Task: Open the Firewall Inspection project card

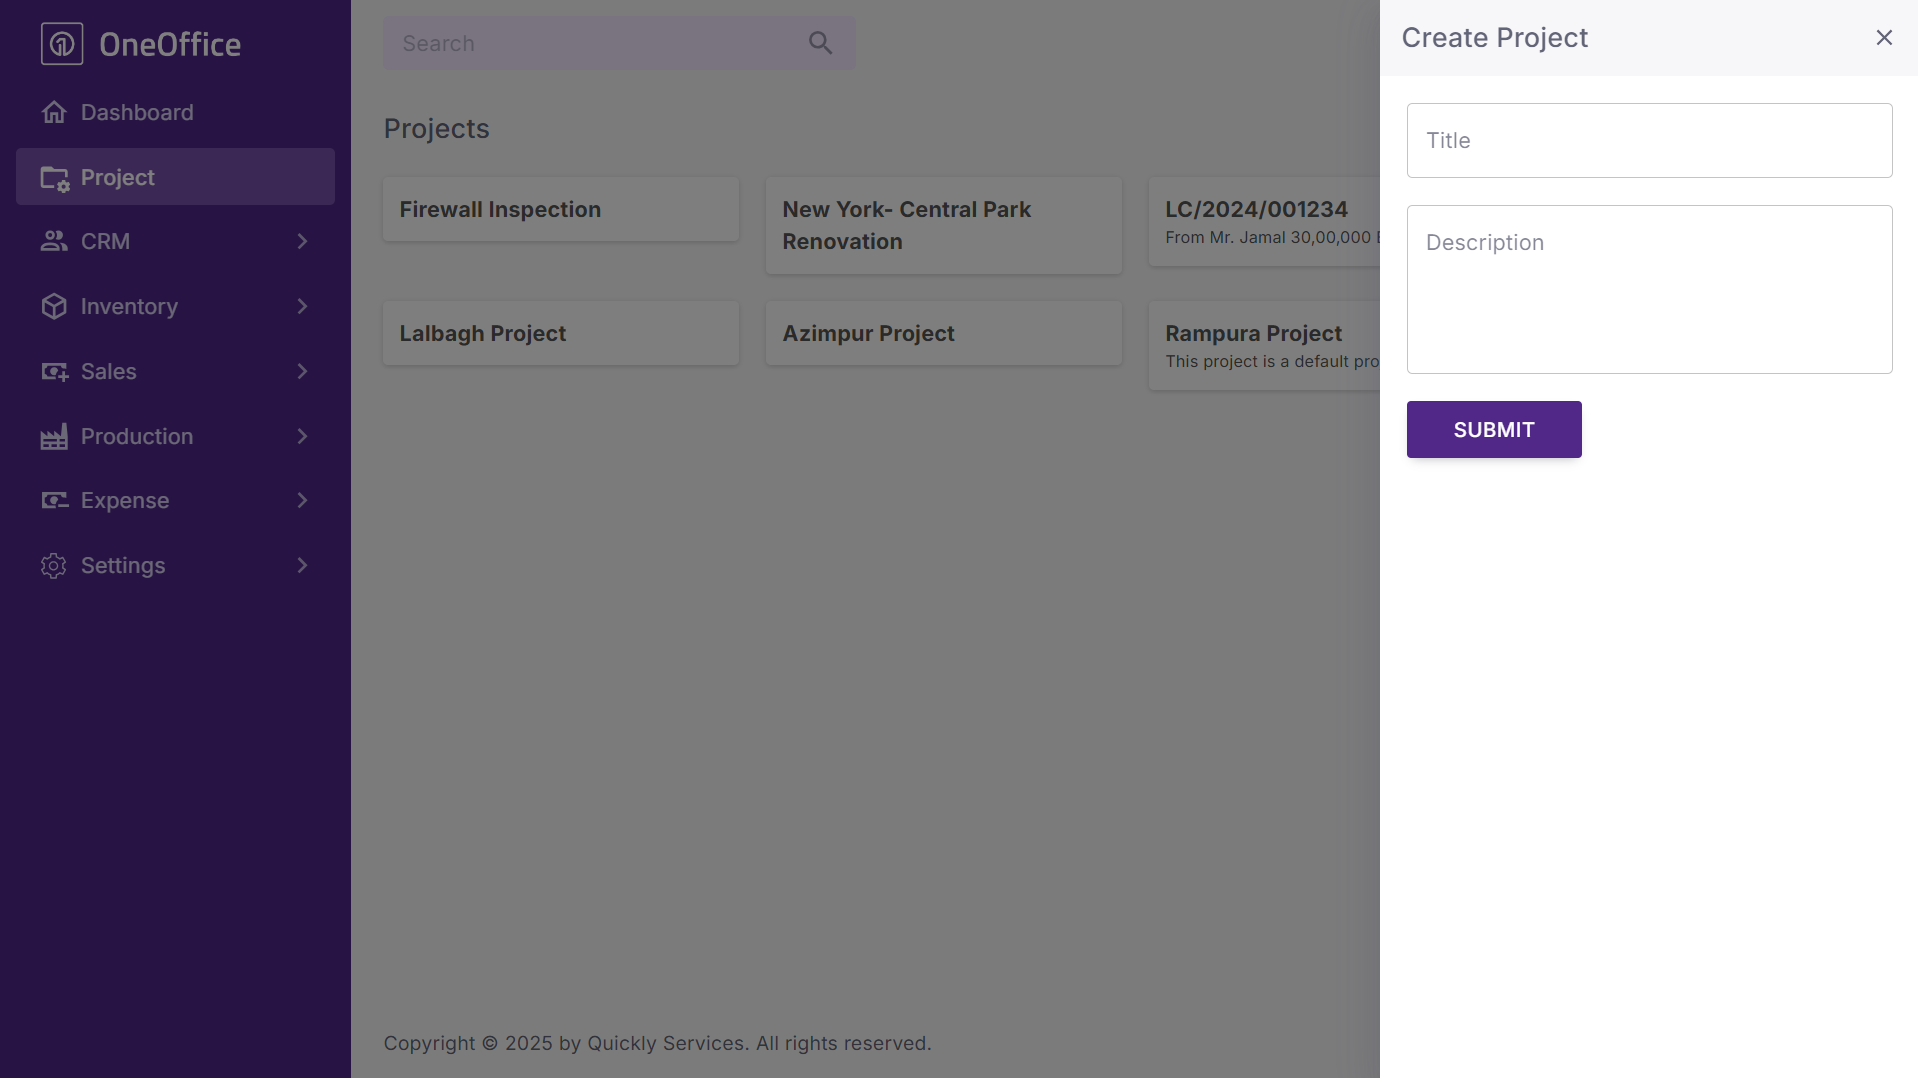Action: pyautogui.click(x=560, y=209)
